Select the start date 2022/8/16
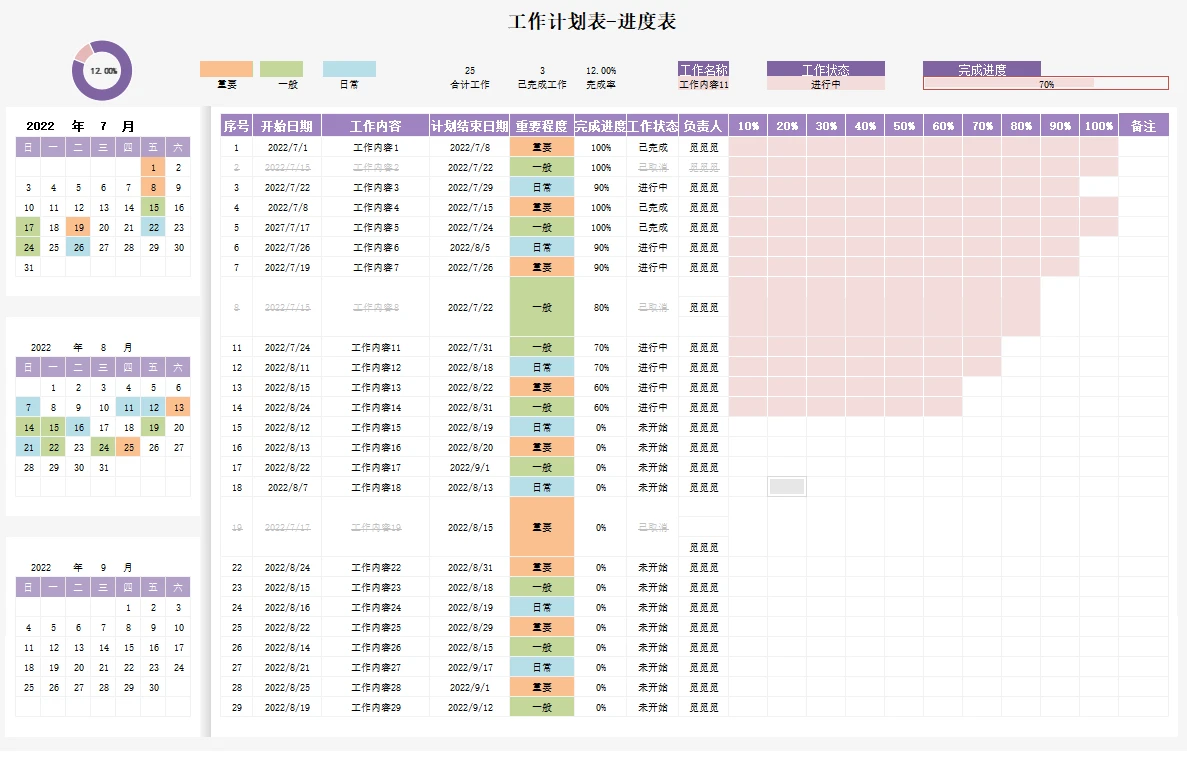The width and height of the screenshot is (1187, 757). pos(287,608)
